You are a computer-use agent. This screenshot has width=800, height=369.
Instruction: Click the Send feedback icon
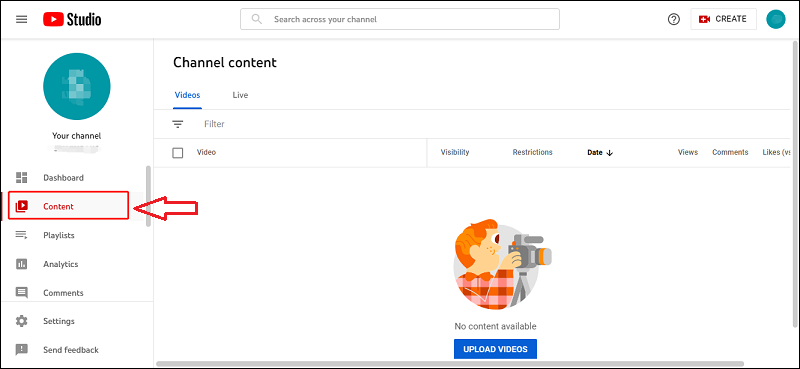pos(21,350)
